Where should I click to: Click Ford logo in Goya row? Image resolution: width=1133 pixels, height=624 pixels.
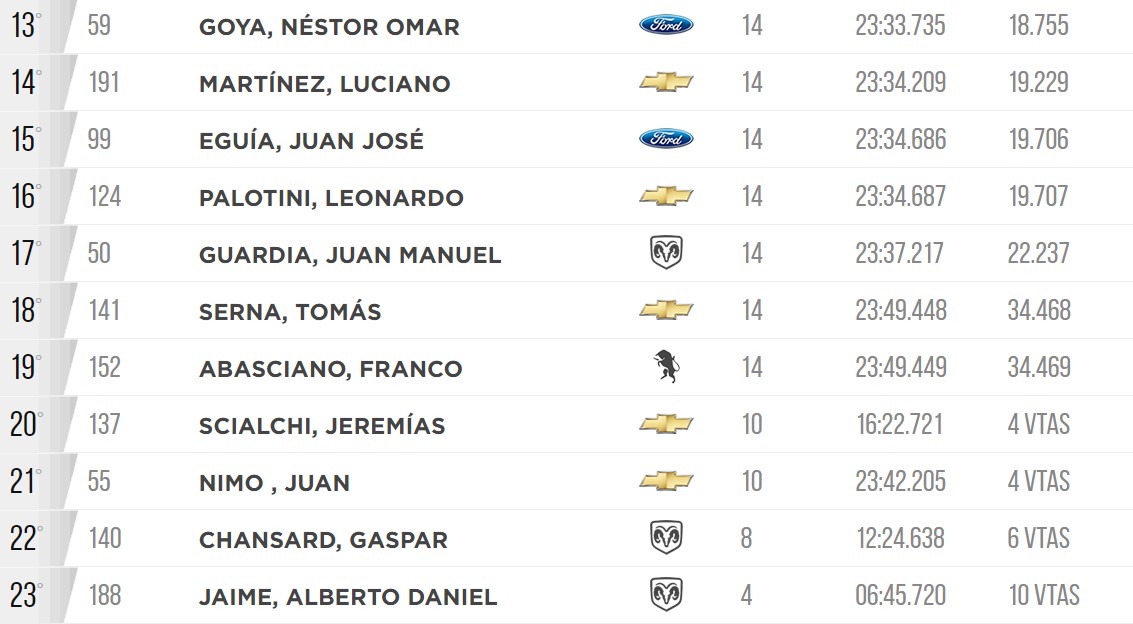point(666,25)
